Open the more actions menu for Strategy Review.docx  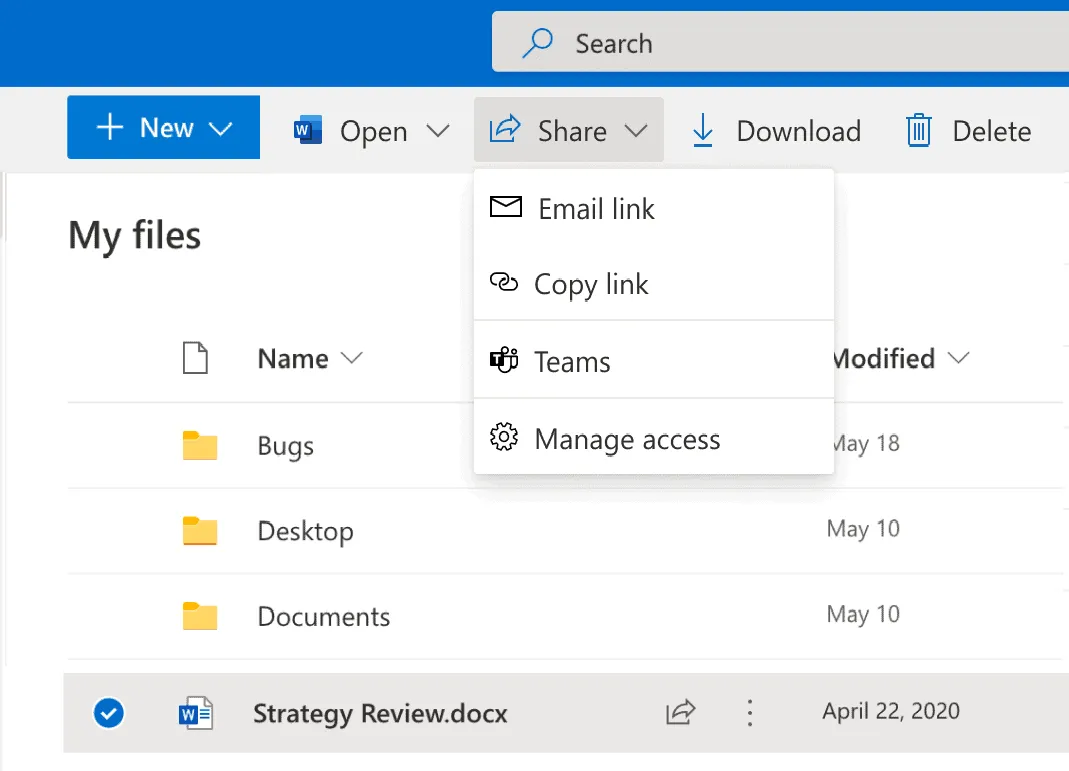tap(749, 712)
